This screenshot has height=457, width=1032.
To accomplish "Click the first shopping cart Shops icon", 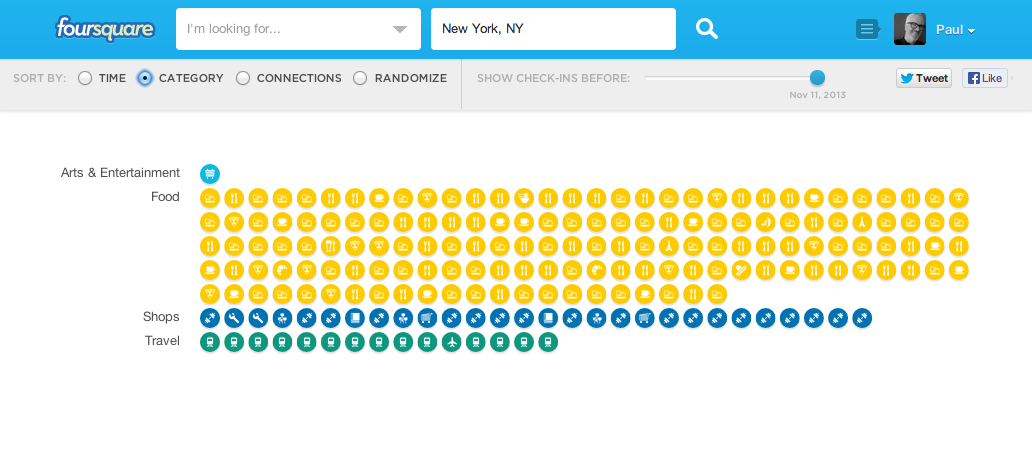I will [x=427, y=319].
